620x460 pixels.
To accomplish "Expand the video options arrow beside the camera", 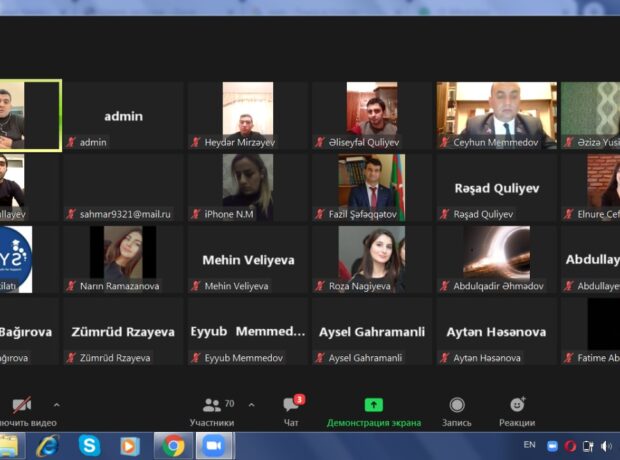I will [56, 405].
